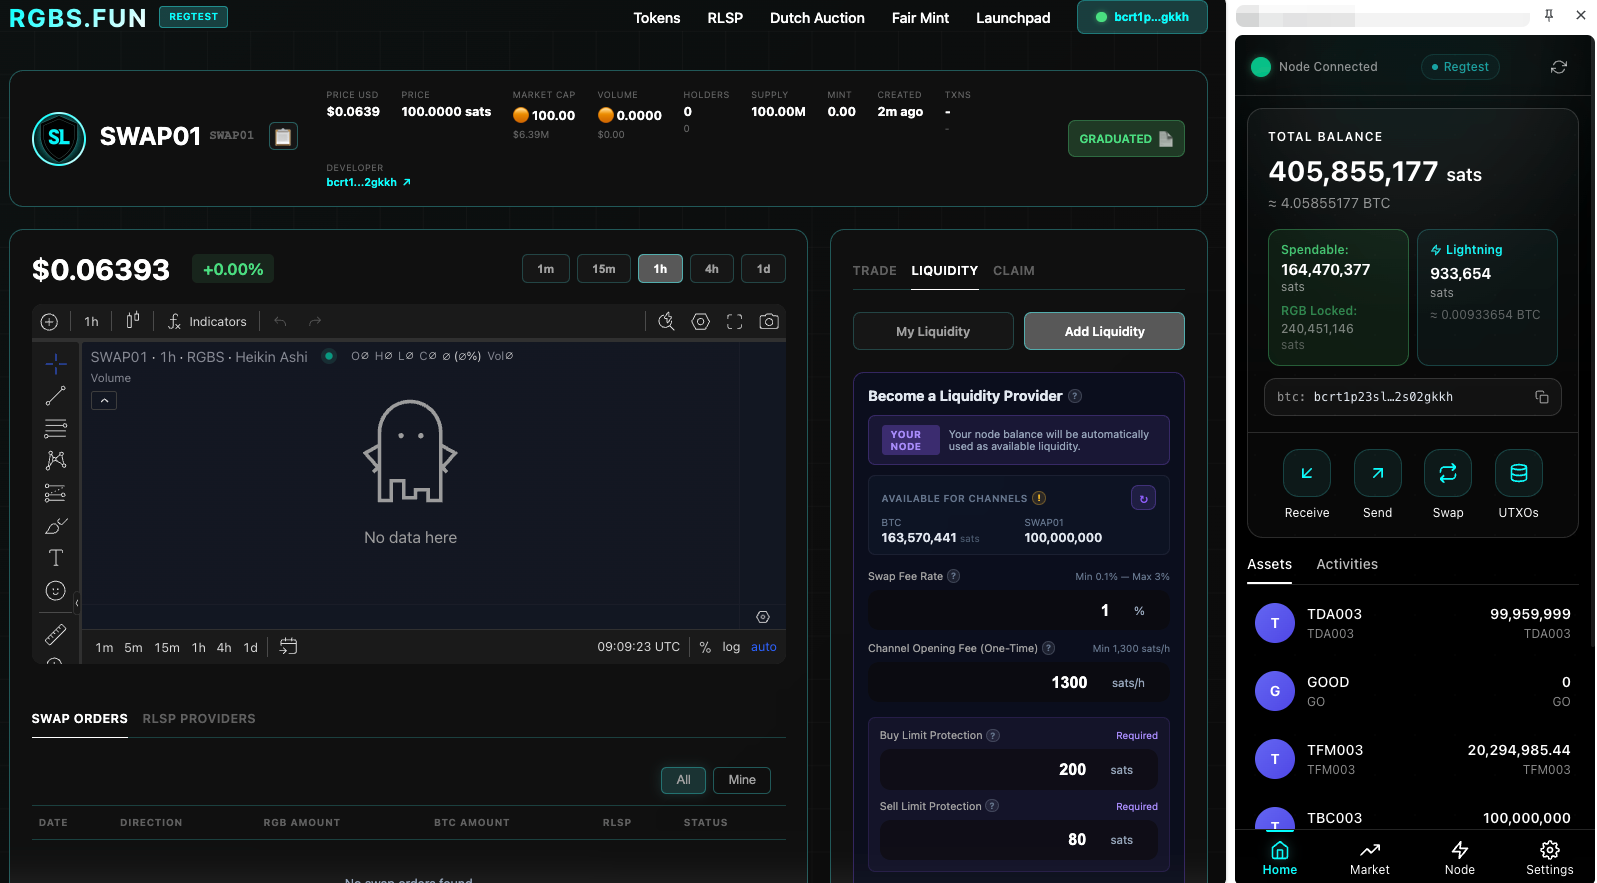Switch to the CLAIM tab
This screenshot has height=883, width=1597.
tap(1014, 271)
